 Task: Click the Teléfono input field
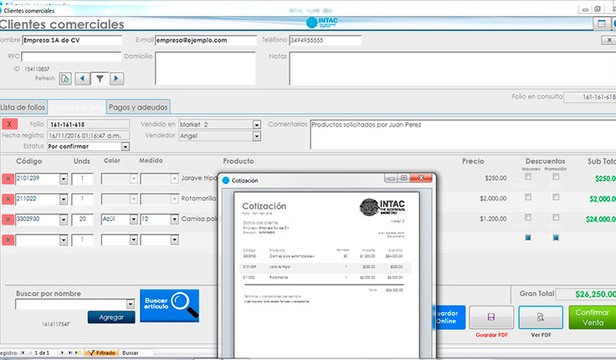pyautogui.click(x=325, y=40)
